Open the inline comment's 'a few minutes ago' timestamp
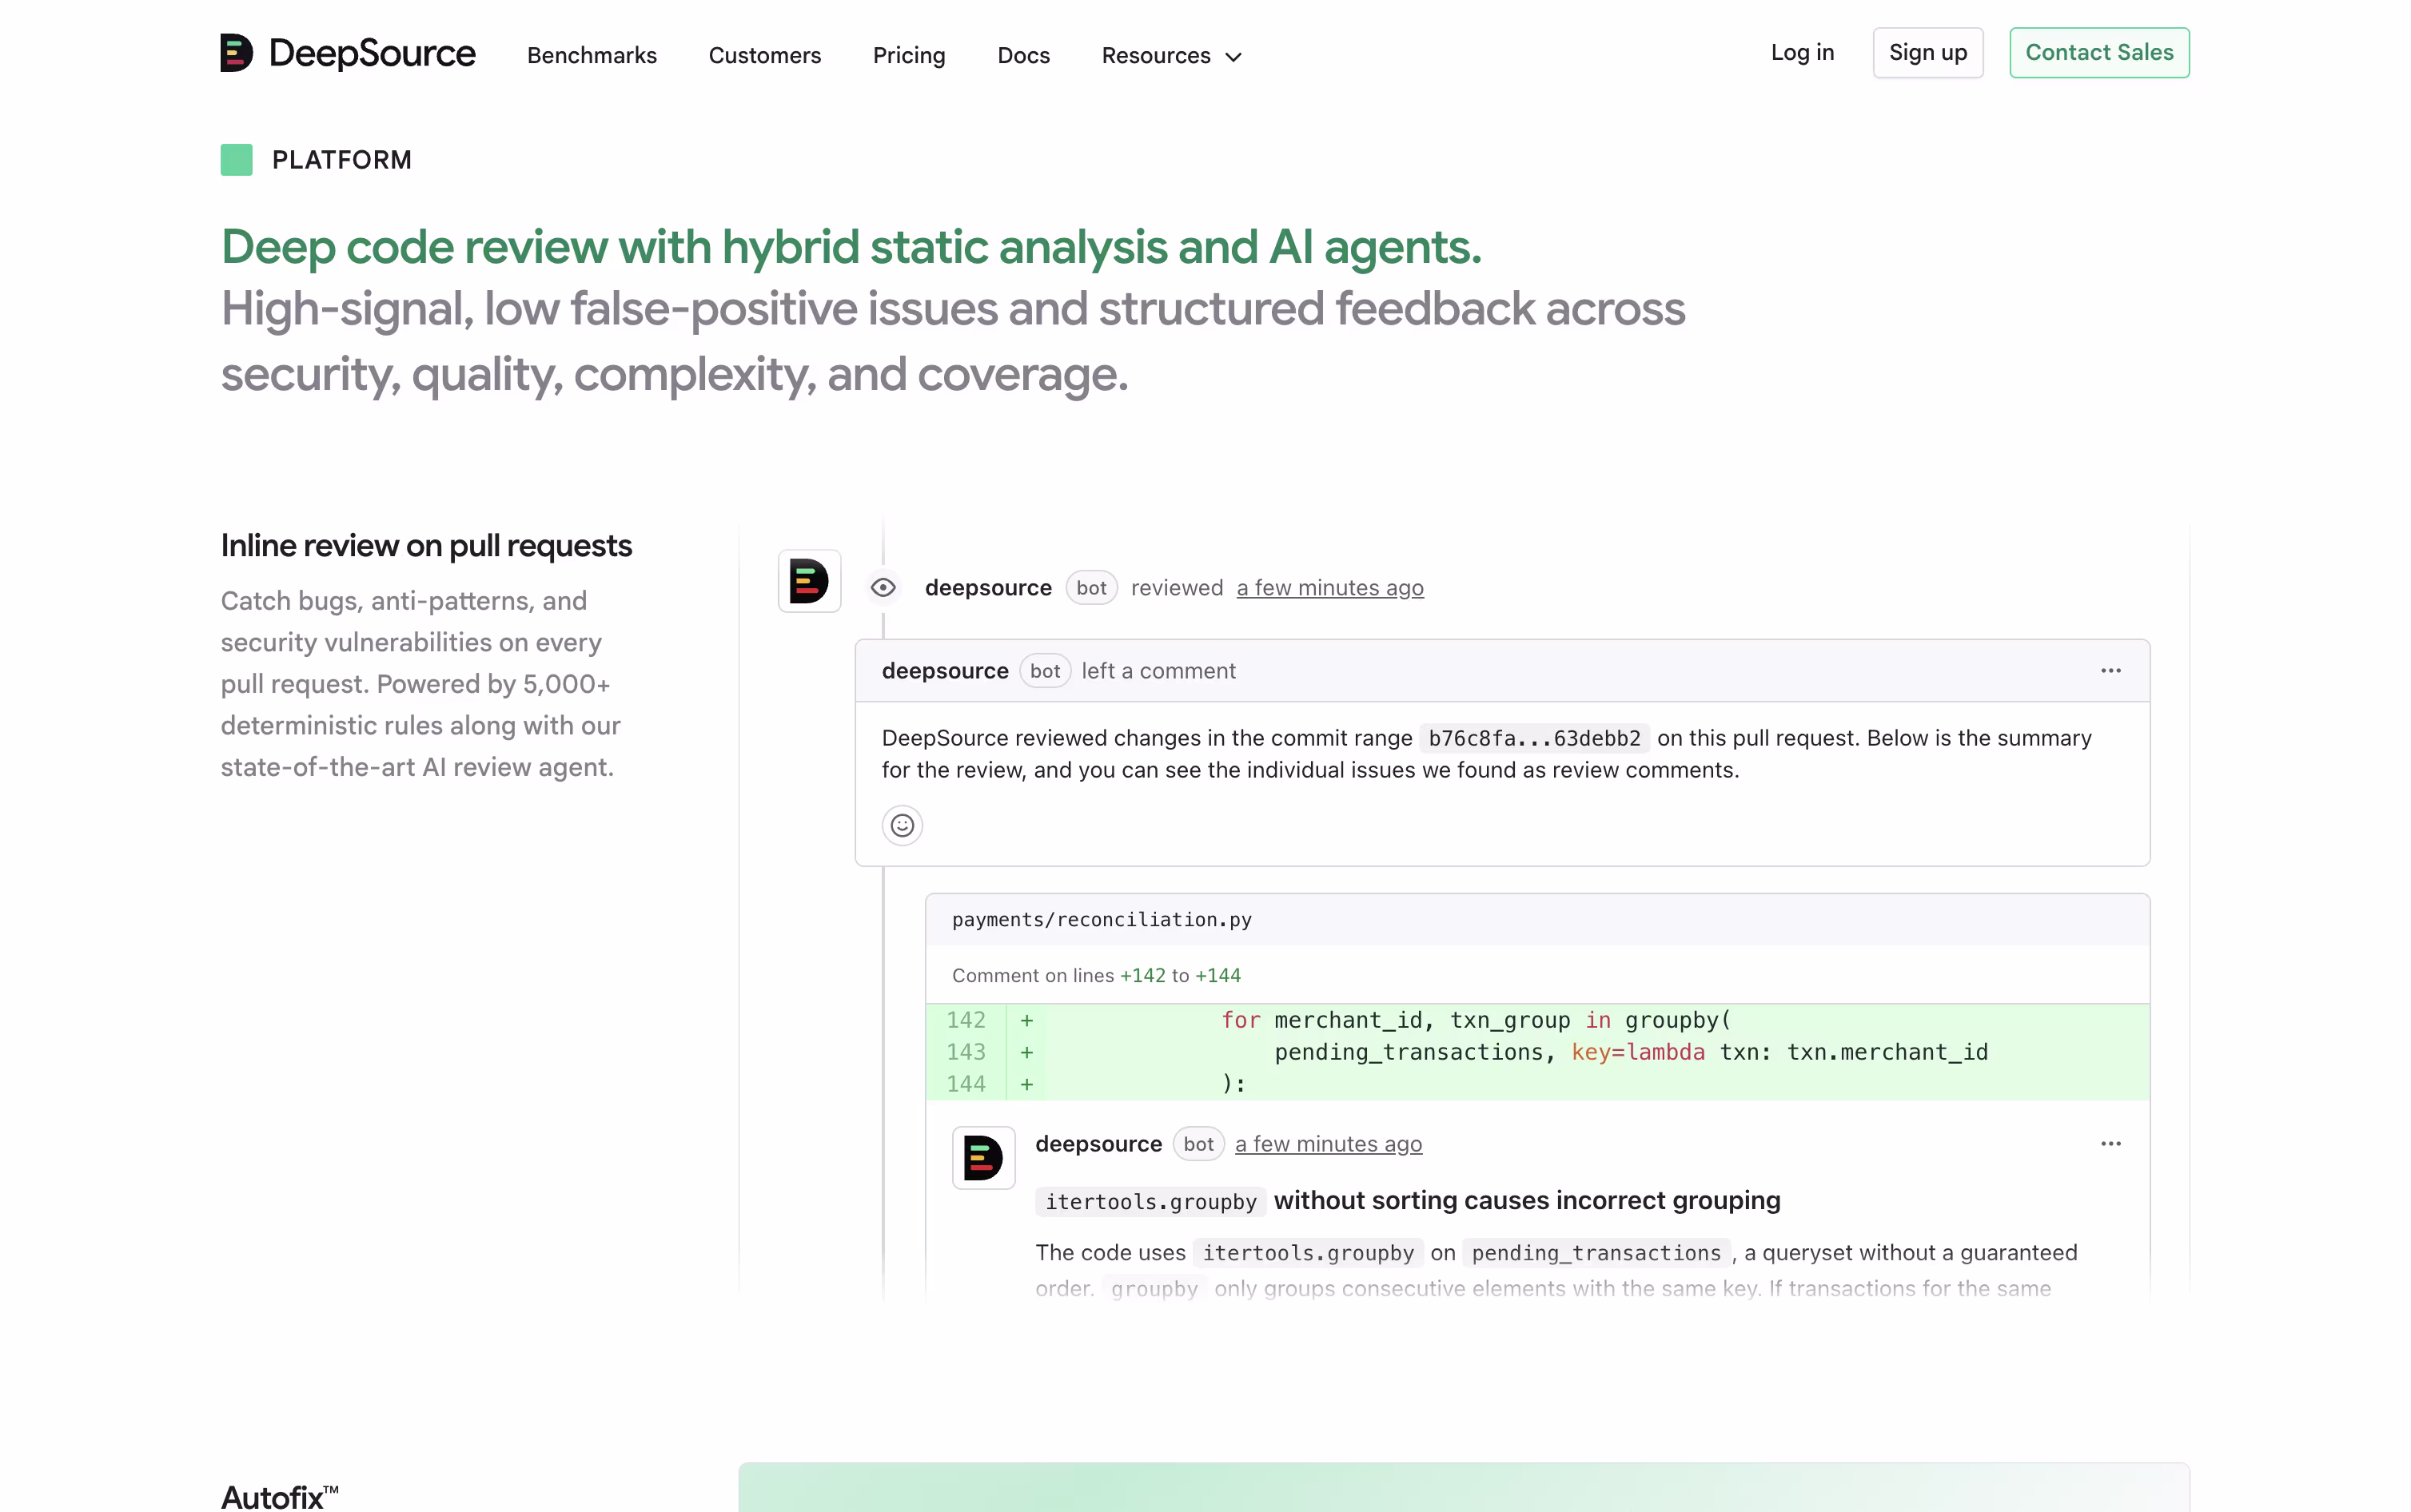2411x1512 pixels. click(1328, 1144)
